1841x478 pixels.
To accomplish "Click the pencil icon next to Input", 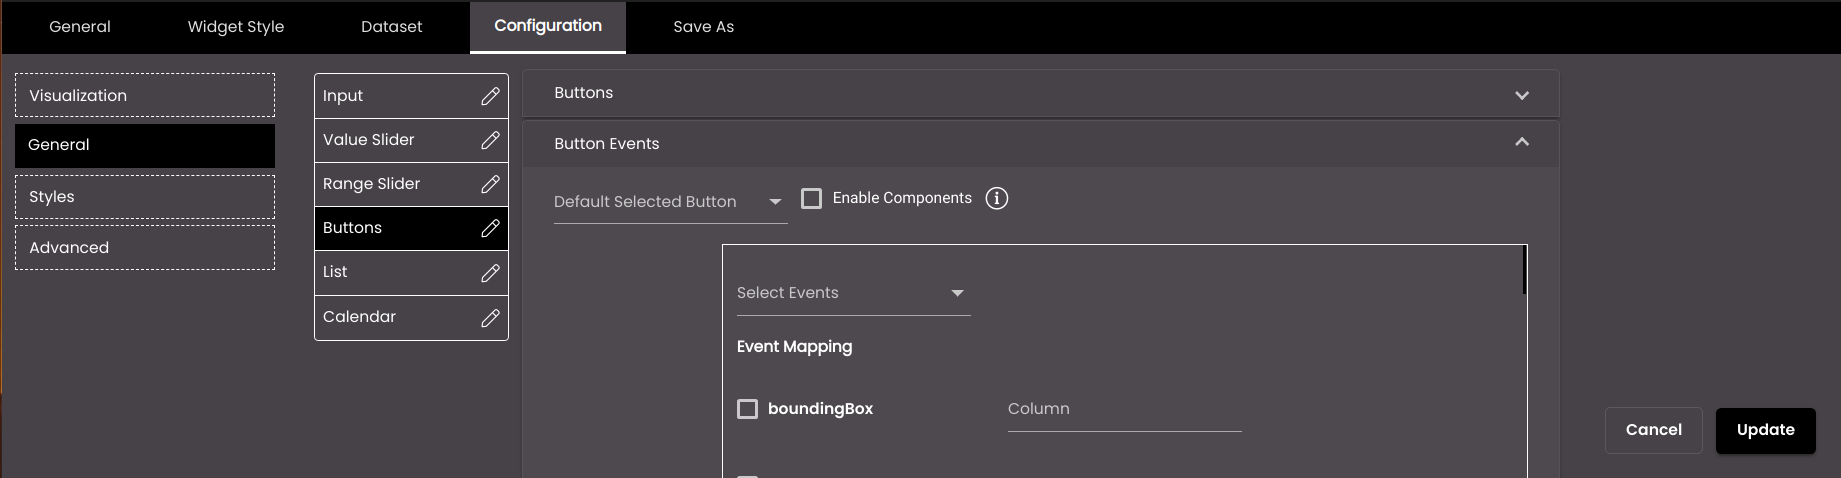I will [x=490, y=96].
